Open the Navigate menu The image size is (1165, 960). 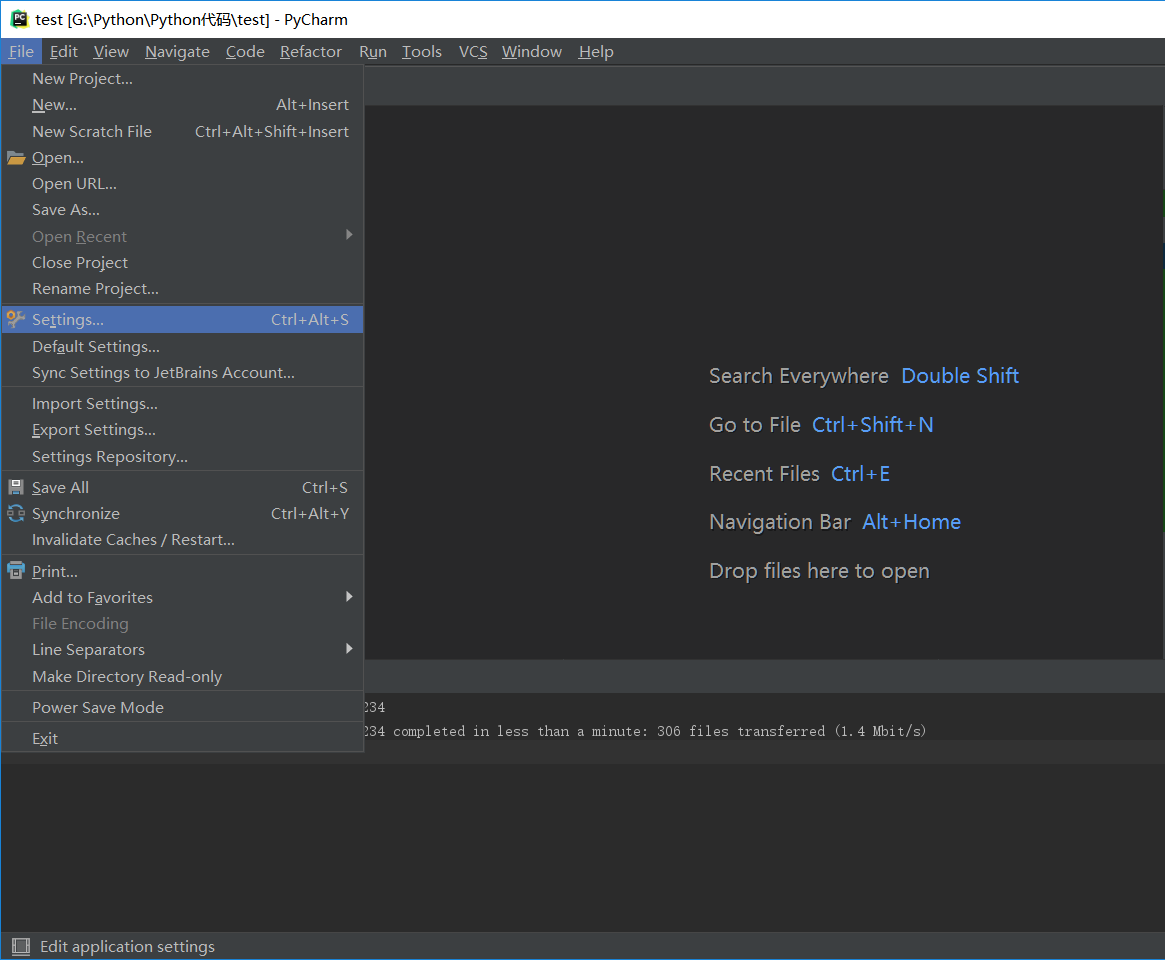[x=177, y=51]
